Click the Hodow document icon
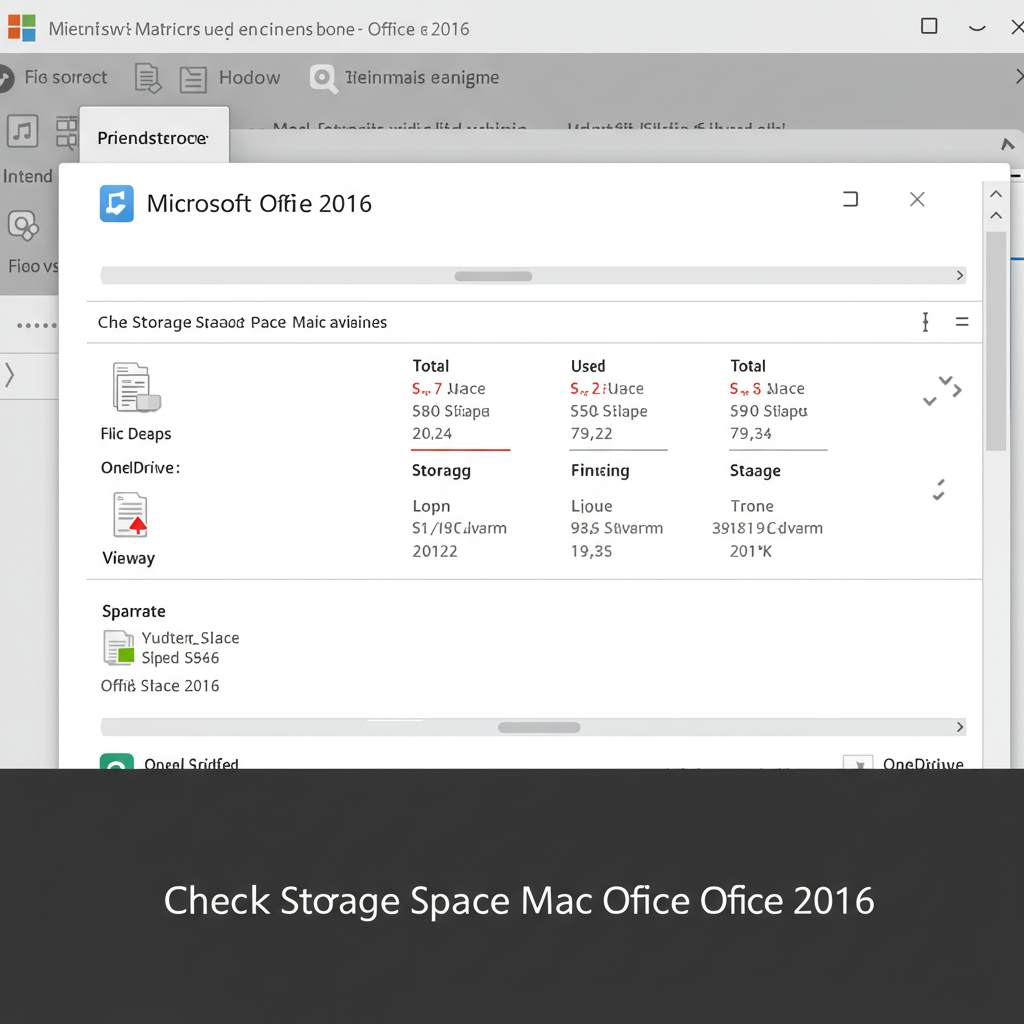The height and width of the screenshot is (1024, 1024). (x=193, y=79)
